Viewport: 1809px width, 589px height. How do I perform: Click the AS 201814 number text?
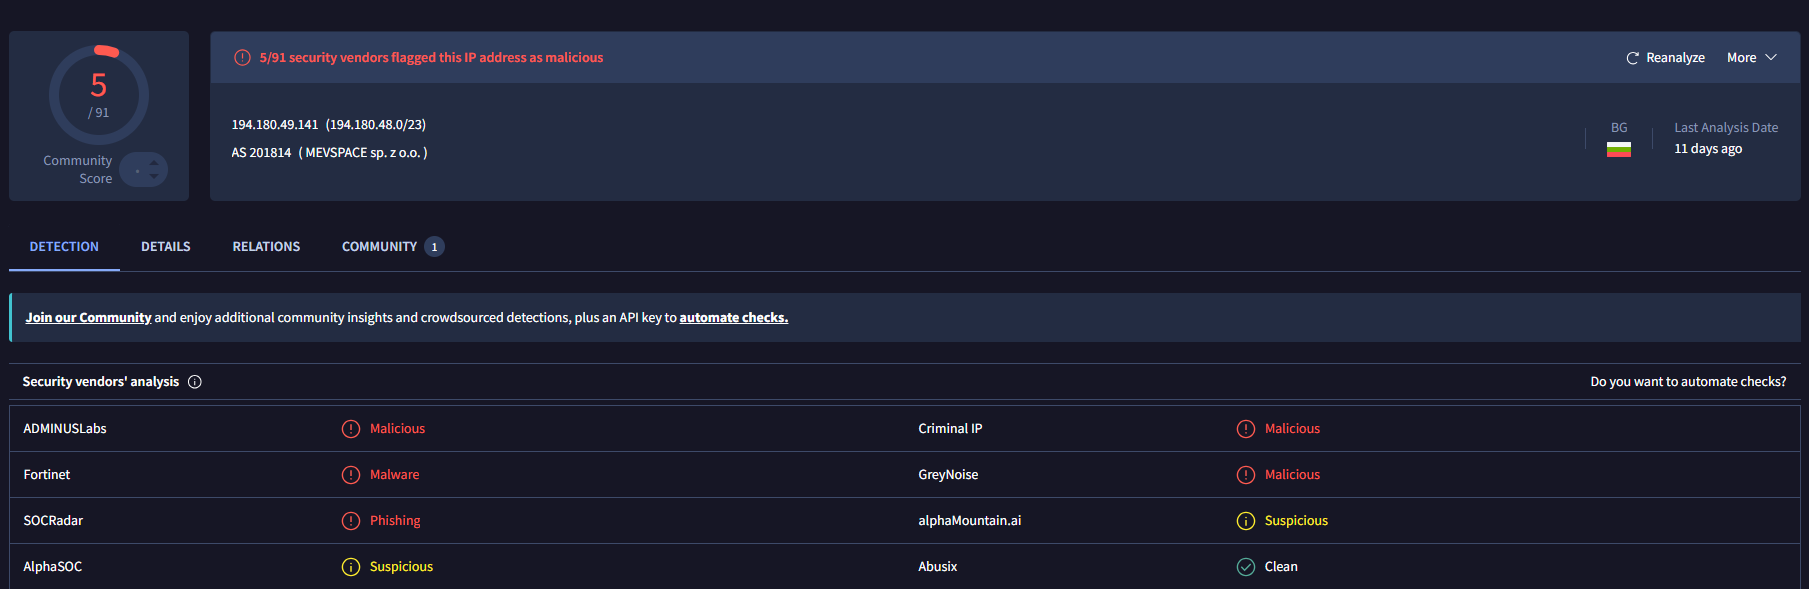pyautogui.click(x=261, y=153)
